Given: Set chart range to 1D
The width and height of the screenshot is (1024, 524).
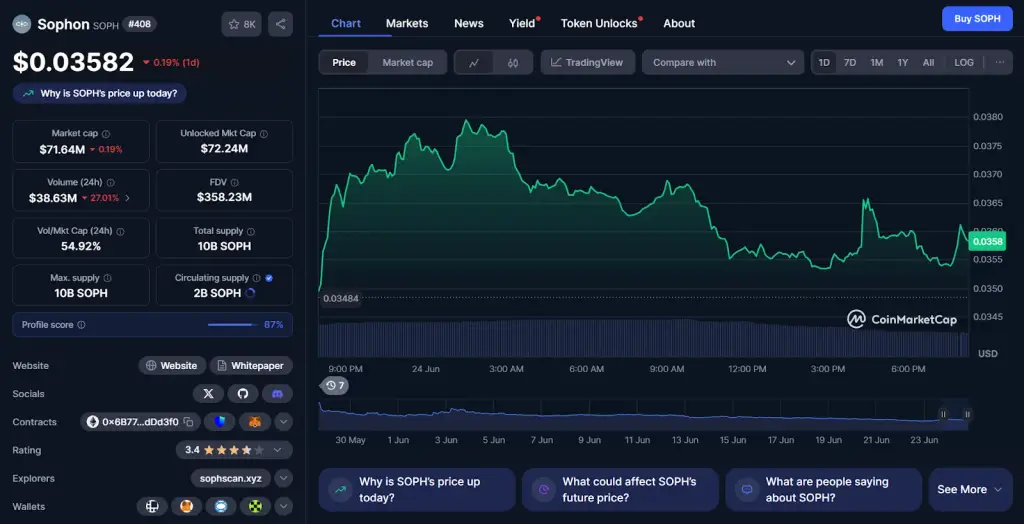Looking at the screenshot, I should coord(824,63).
